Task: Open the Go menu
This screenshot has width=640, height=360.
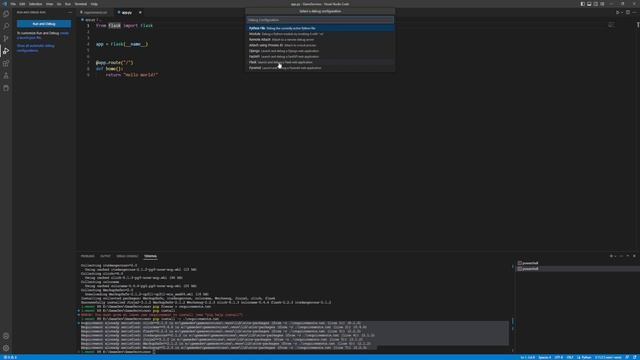Action: click(59, 4)
